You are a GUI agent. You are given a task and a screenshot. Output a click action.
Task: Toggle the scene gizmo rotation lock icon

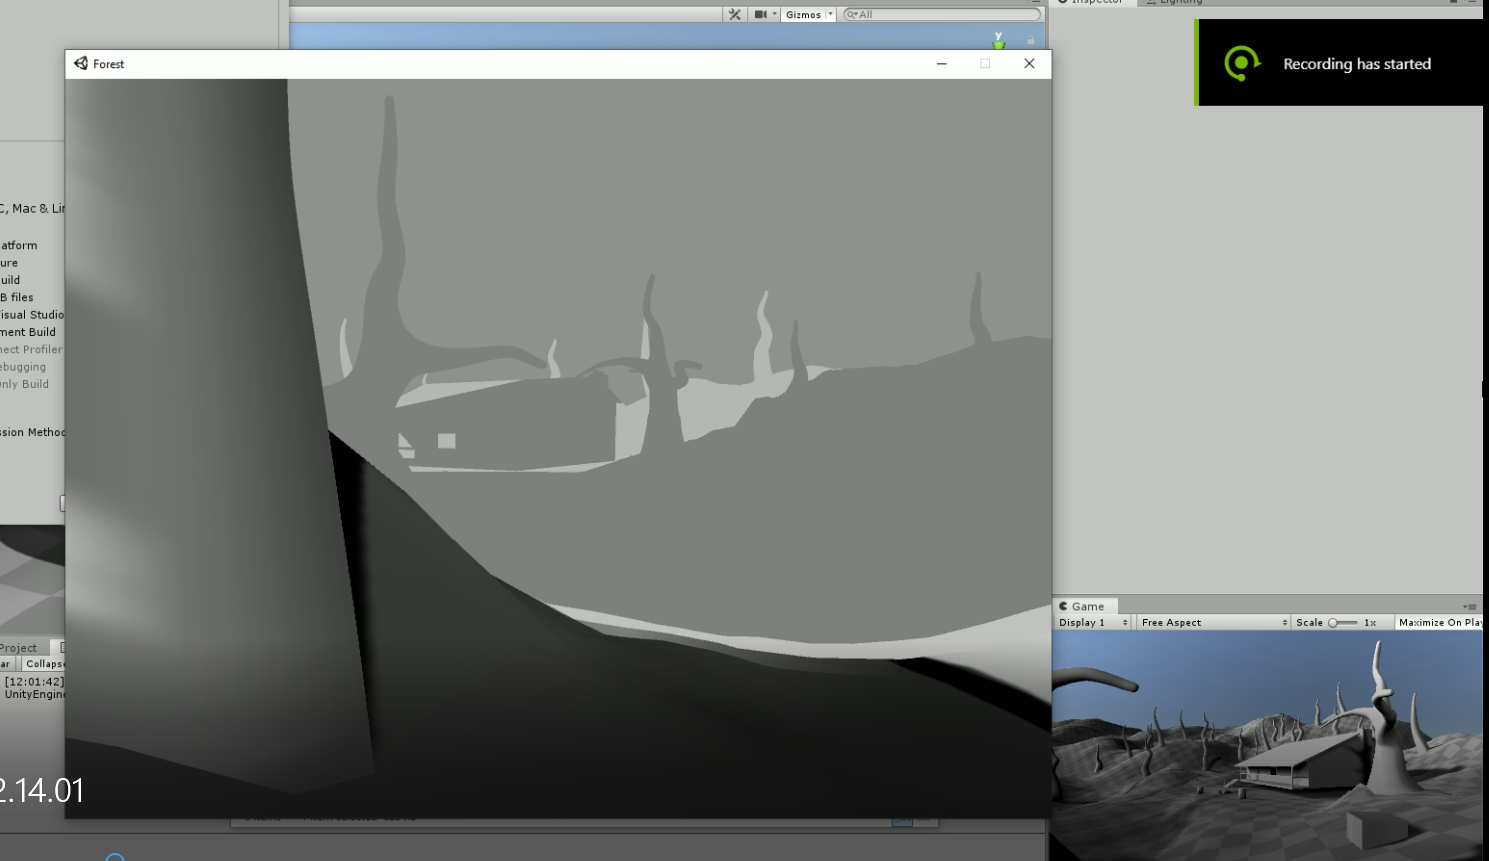pos(1030,41)
